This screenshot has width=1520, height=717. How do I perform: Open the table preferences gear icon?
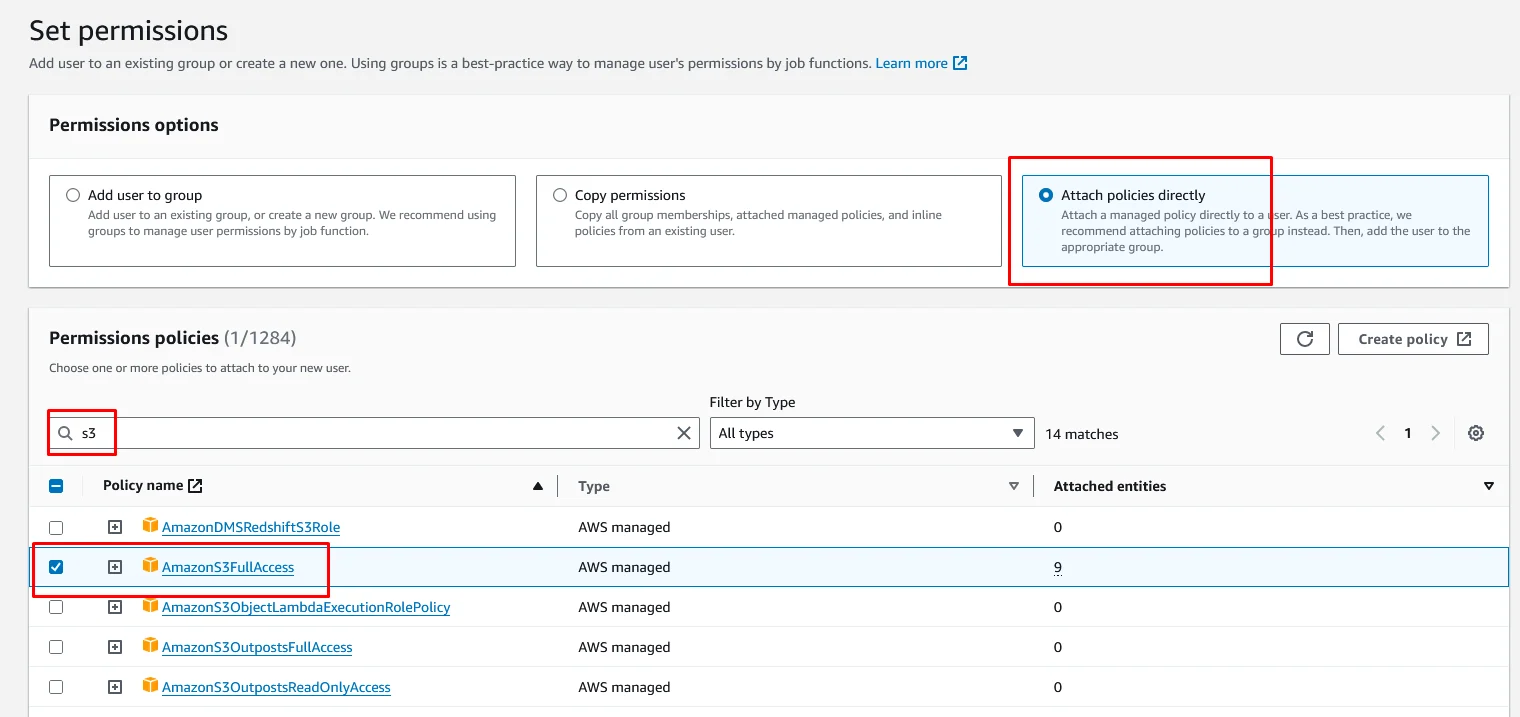pos(1475,433)
